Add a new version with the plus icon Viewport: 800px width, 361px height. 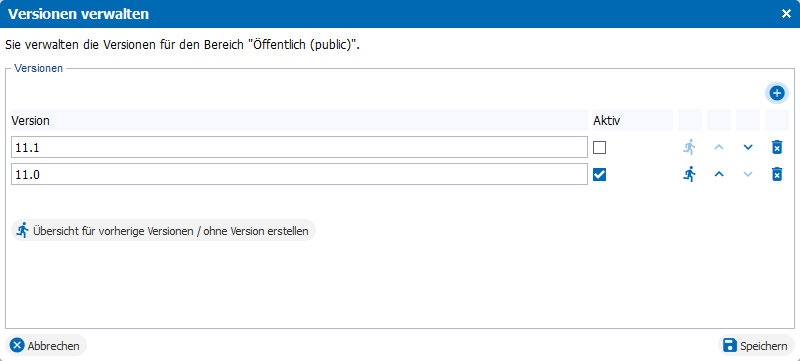point(777,93)
